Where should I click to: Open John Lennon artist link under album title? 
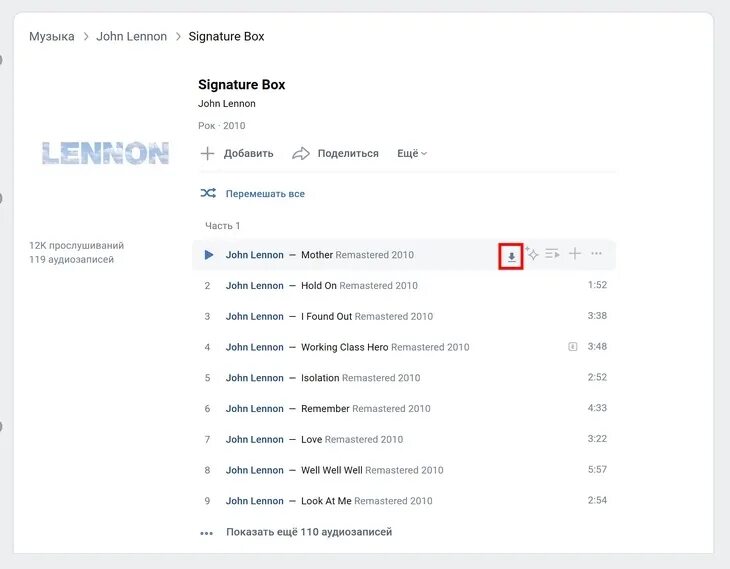pos(227,103)
